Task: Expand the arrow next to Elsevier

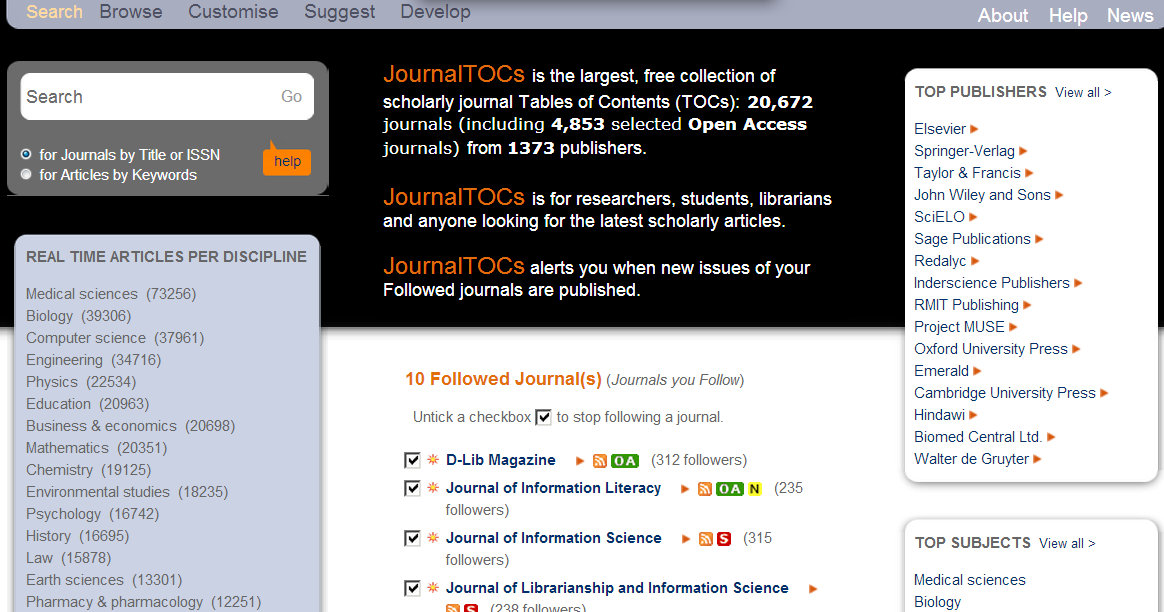Action: [x=975, y=129]
